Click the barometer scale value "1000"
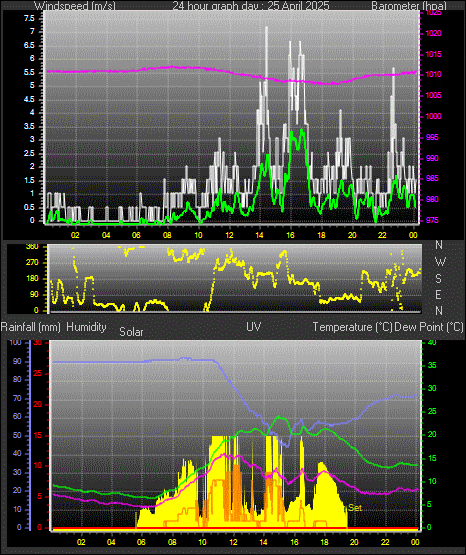 coord(433,116)
